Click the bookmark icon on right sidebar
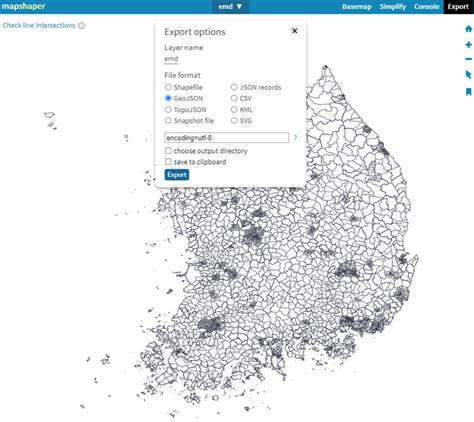The height and width of the screenshot is (422, 474). [x=468, y=92]
